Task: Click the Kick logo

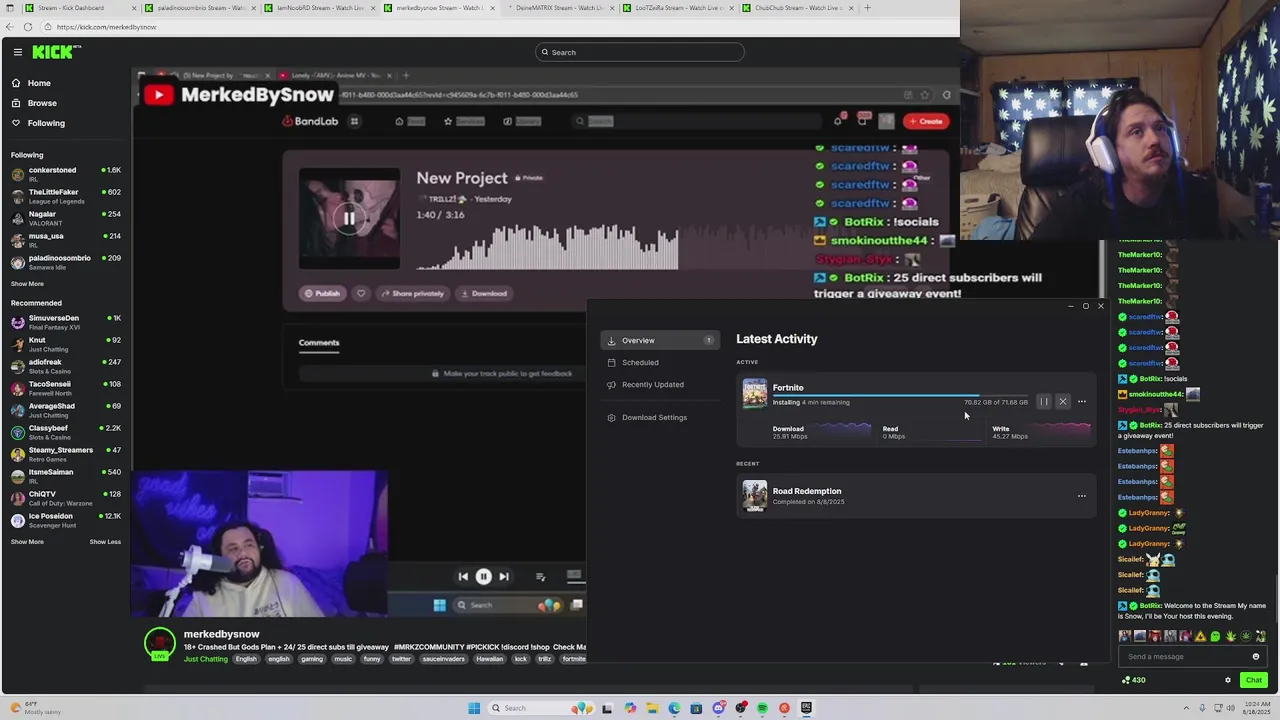Action: point(56,52)
